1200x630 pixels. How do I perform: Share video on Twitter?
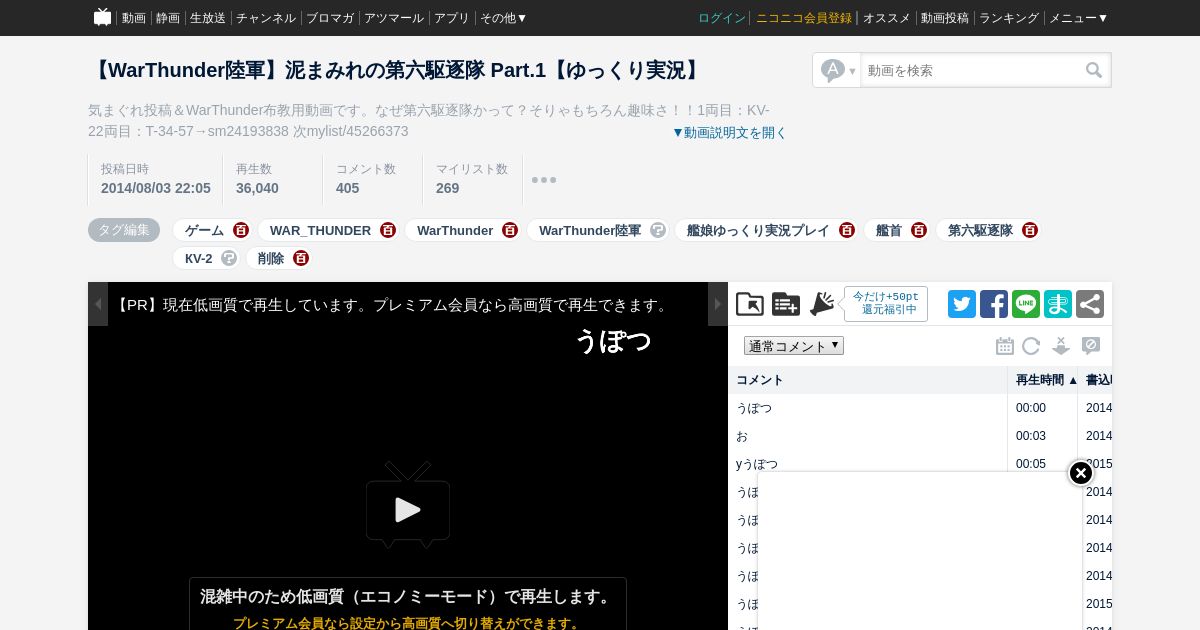coord(962,304)
